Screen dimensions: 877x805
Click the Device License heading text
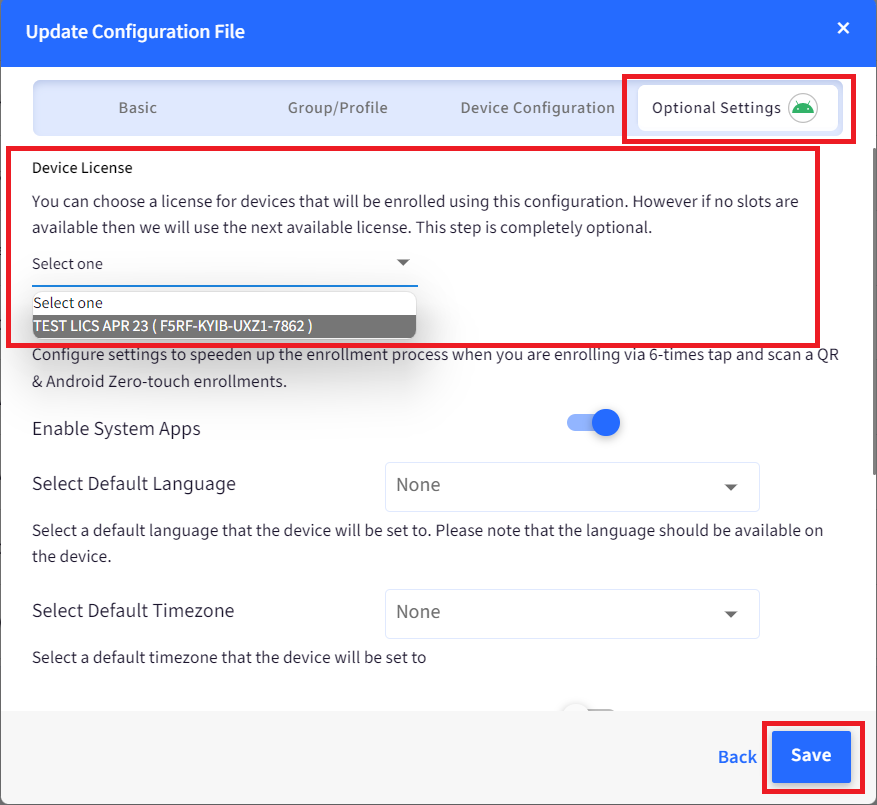[82, 168]
